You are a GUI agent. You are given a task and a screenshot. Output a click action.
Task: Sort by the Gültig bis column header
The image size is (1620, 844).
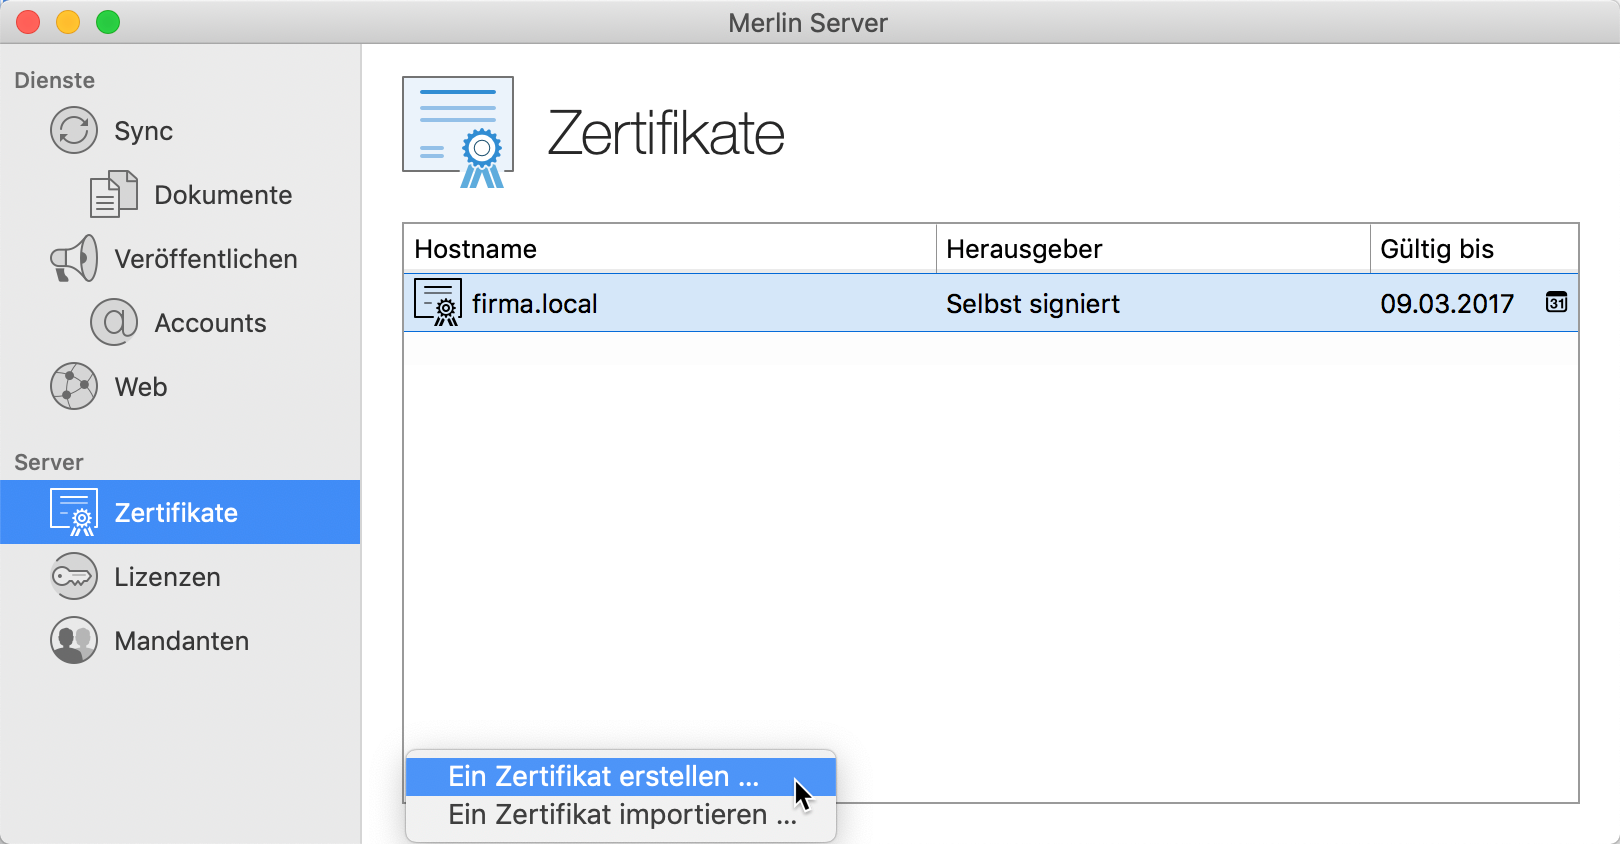pyautogui.click(x=1474, y=248)
